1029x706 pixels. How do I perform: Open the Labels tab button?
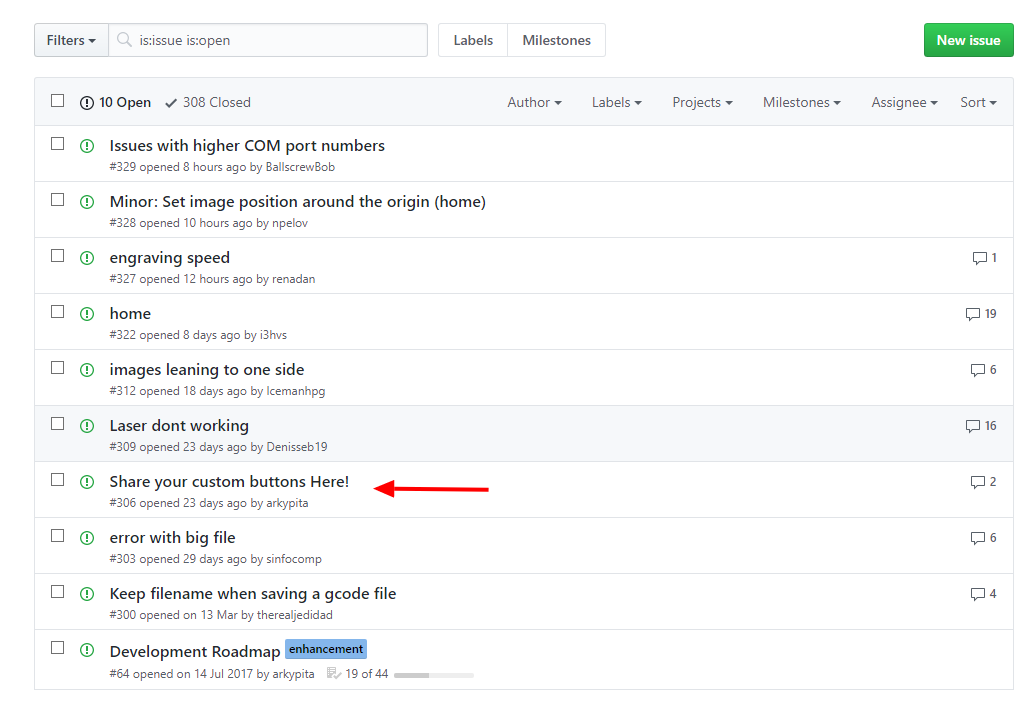pos(473,41)
